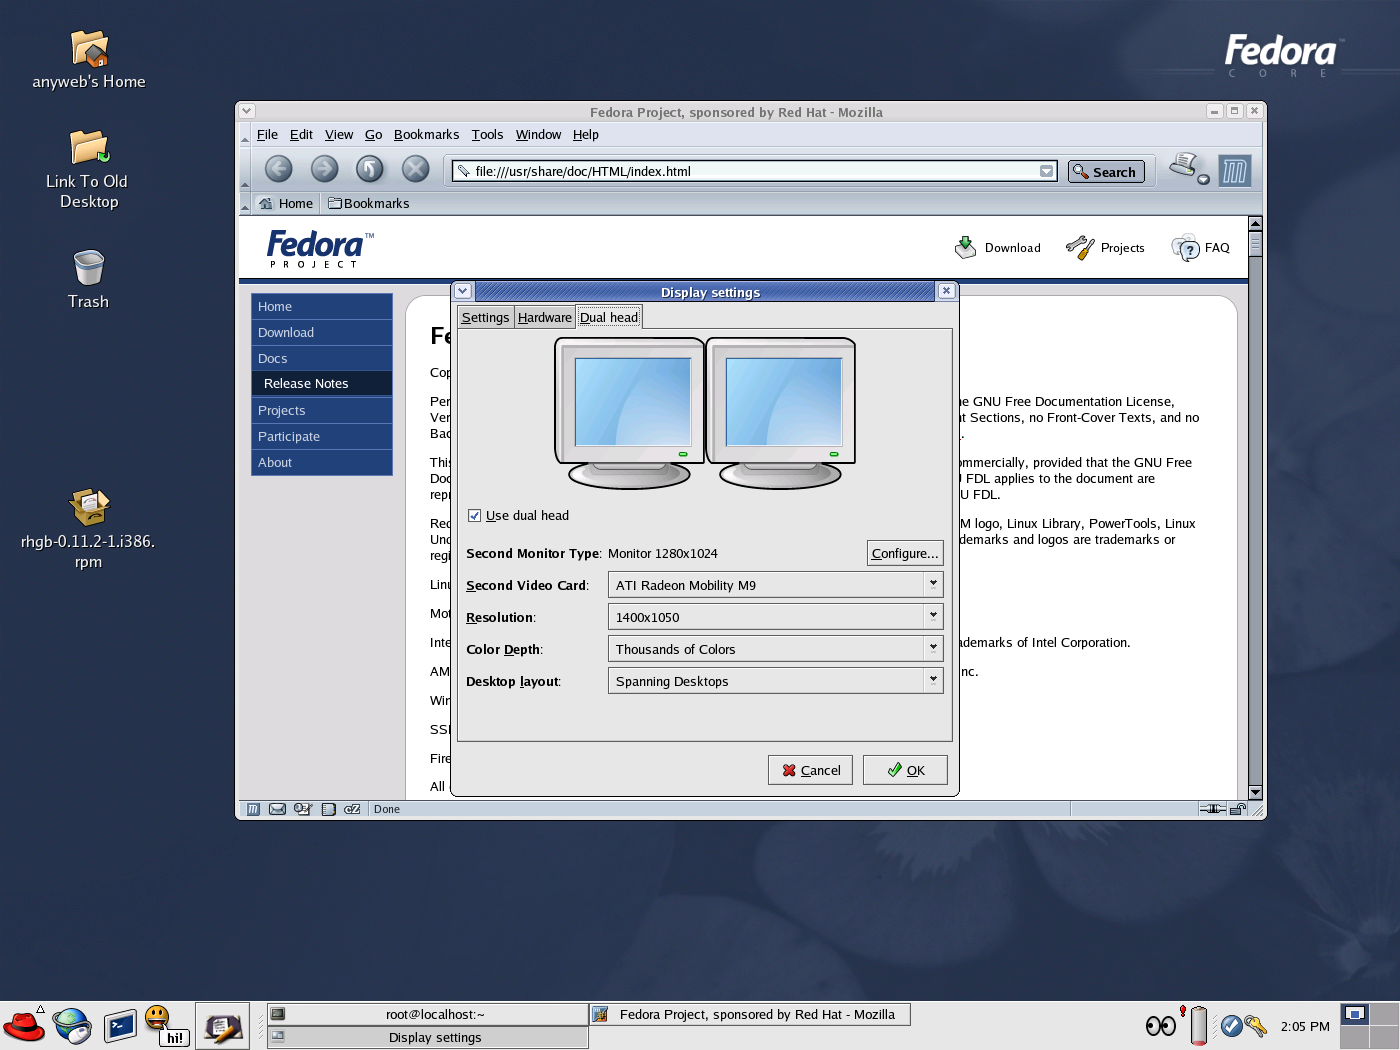Image resolution: width=1400 pixels, height=1050 pixels.
Task: Open Mail component icon in Mozilla status bar
Action: coord(277,809)
